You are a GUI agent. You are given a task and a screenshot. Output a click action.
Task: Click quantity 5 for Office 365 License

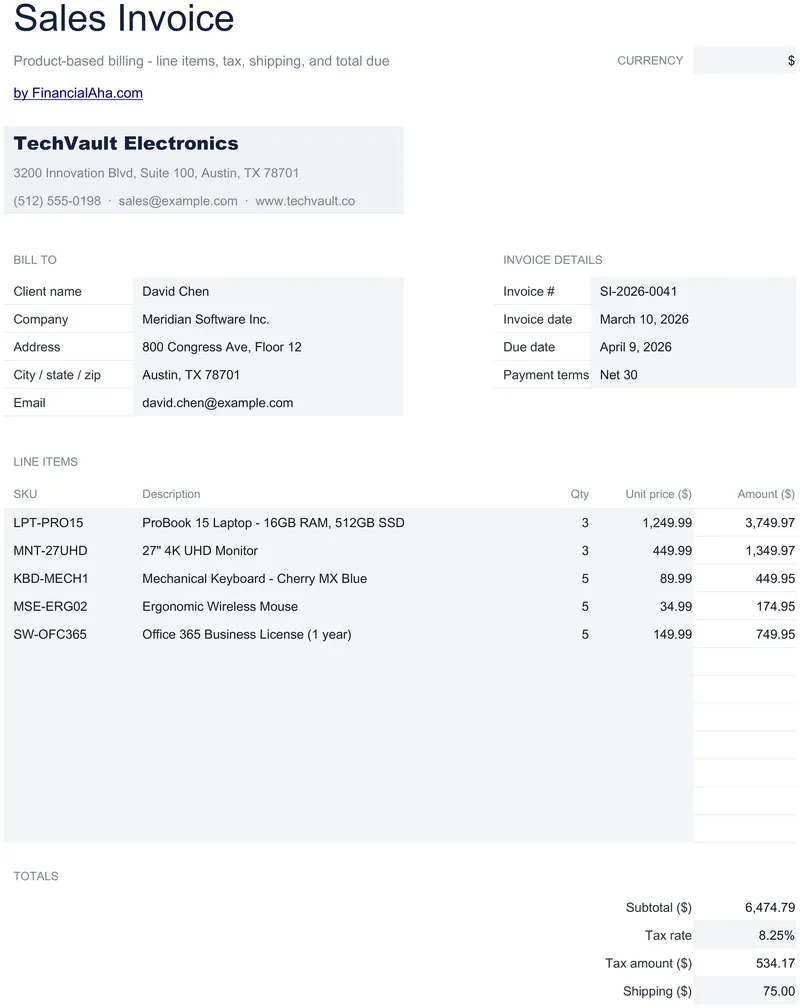(585, 634)
